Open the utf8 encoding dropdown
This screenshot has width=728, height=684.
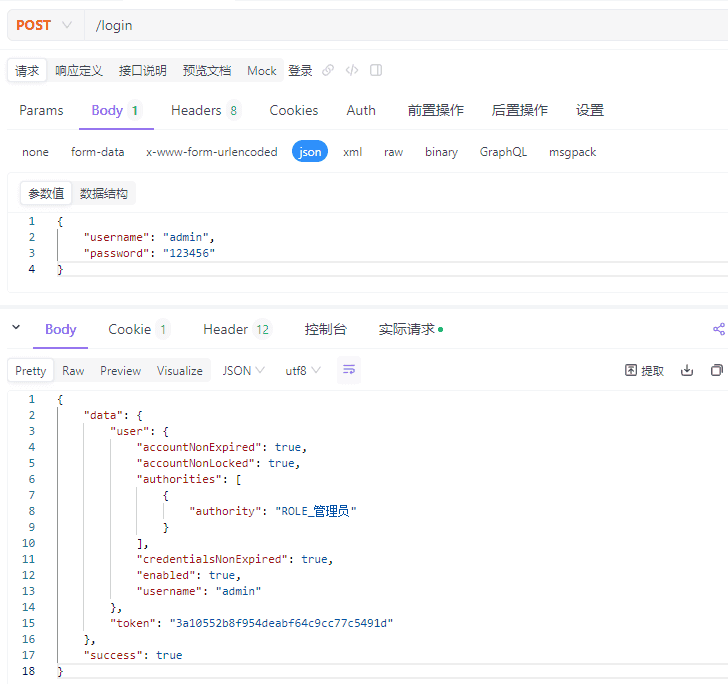coord(303,371)
